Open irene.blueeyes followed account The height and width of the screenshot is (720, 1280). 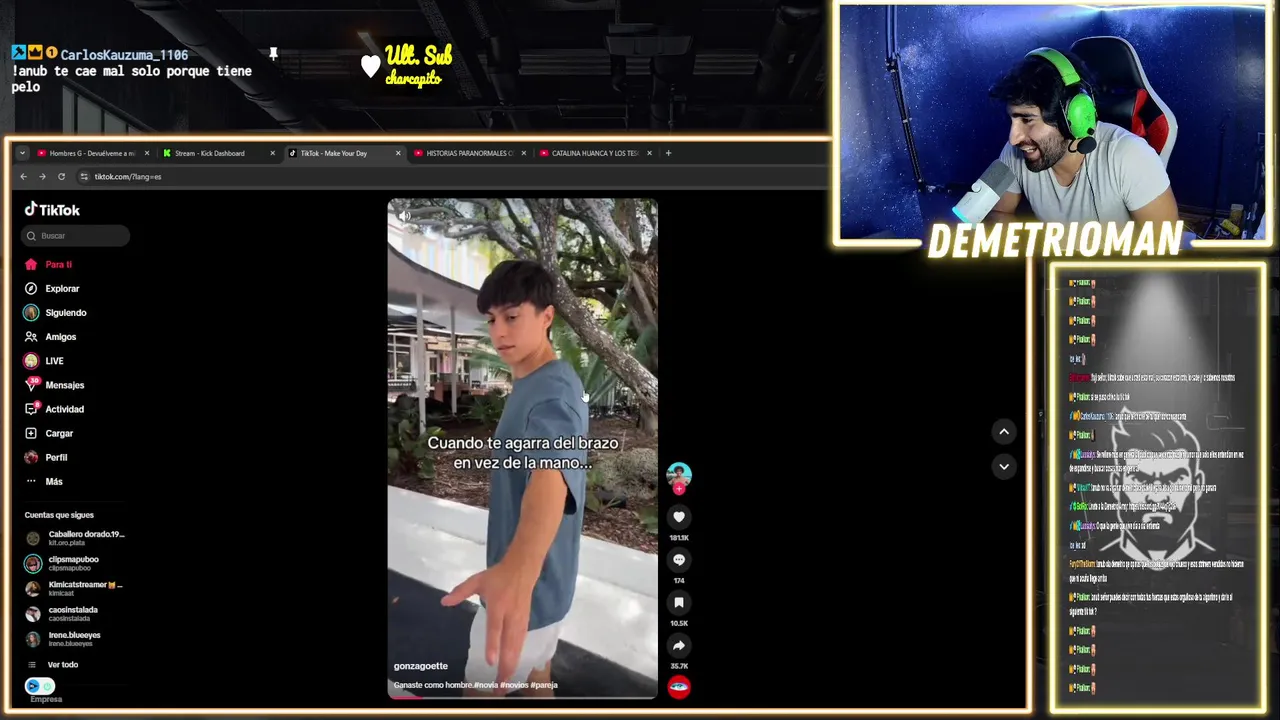click(63, 638)
